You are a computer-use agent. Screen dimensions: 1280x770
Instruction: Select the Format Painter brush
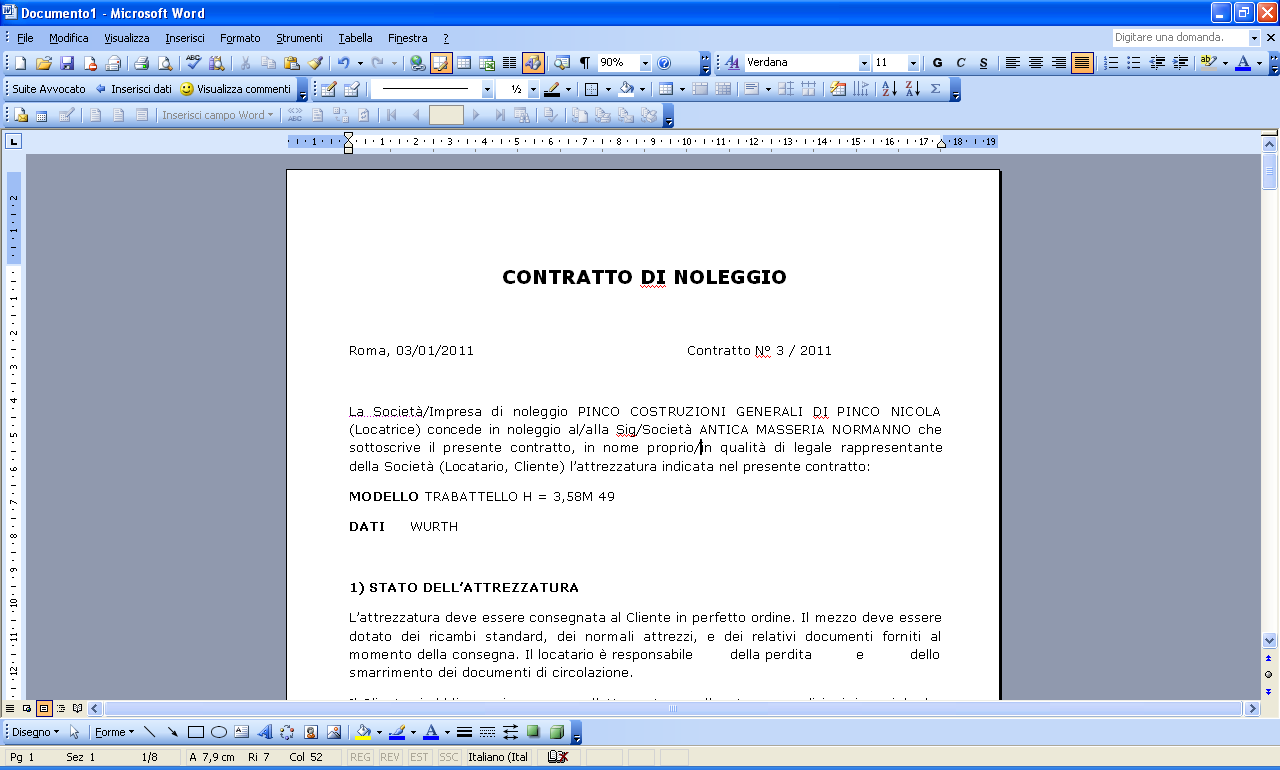(315, 63)
